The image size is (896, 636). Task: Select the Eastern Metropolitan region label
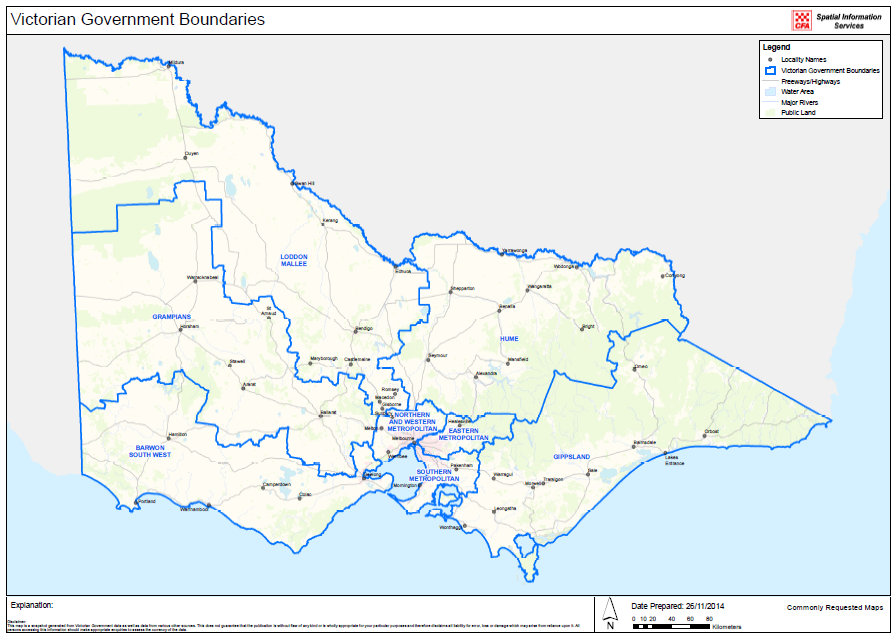tap(468, 434)
